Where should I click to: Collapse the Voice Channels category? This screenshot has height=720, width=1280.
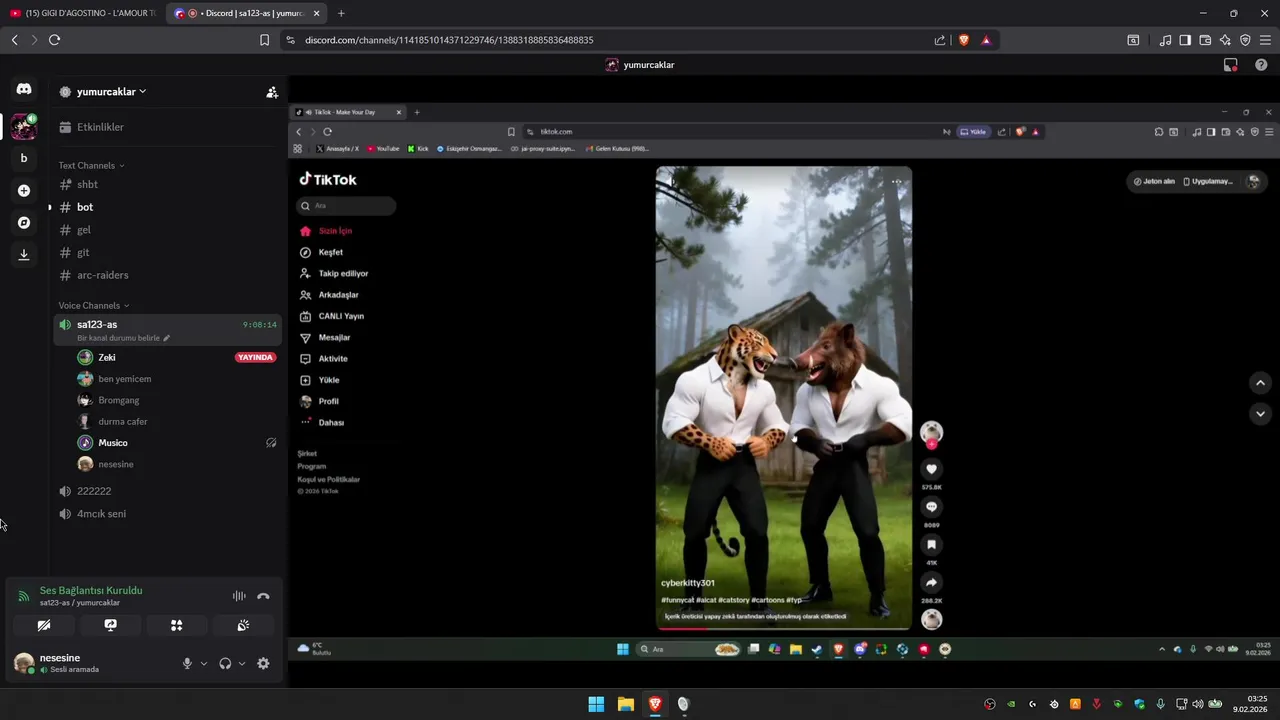pyautogui.click(x=93, y=305)
